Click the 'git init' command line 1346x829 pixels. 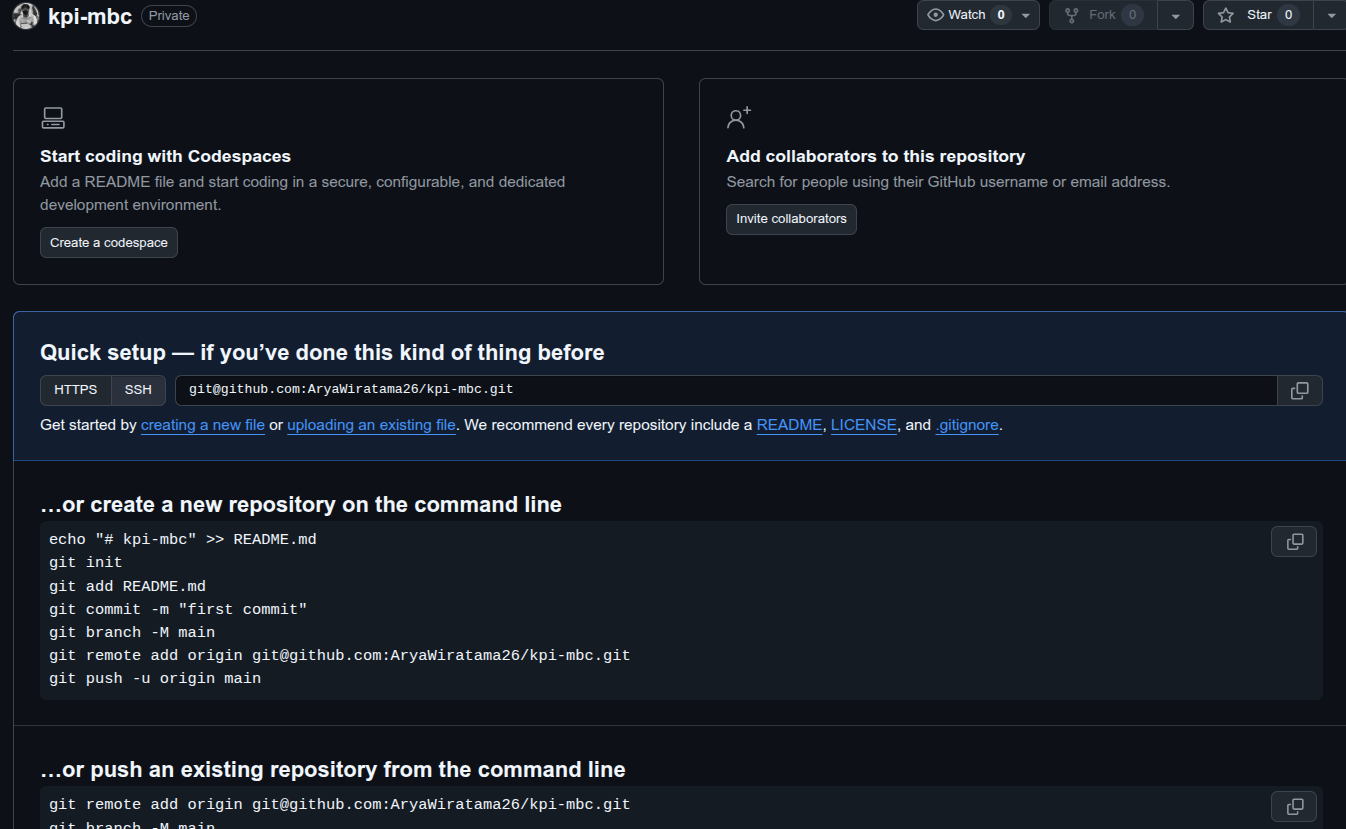tap(86, 563)
